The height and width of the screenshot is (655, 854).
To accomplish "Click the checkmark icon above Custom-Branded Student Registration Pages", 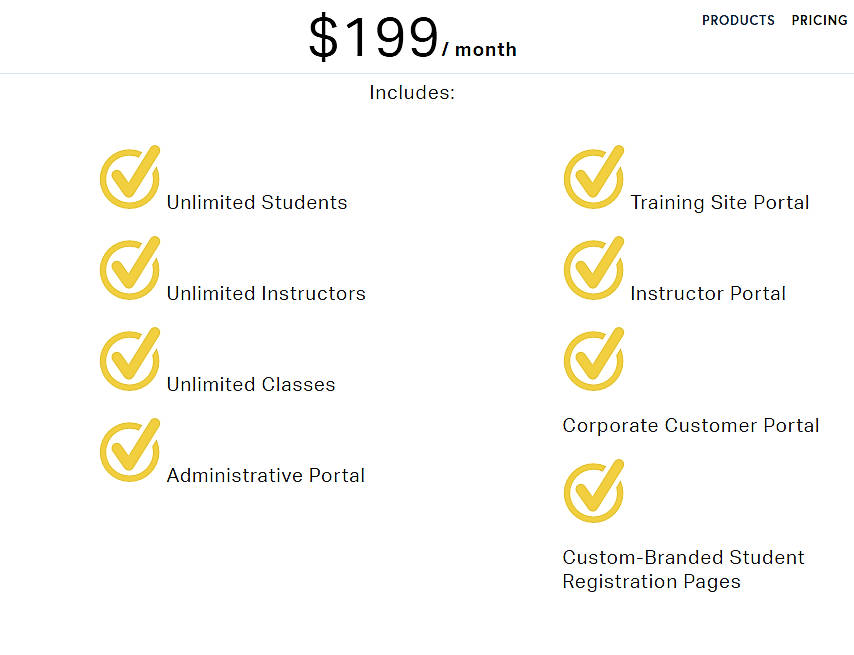I will [x=594, y=490].
